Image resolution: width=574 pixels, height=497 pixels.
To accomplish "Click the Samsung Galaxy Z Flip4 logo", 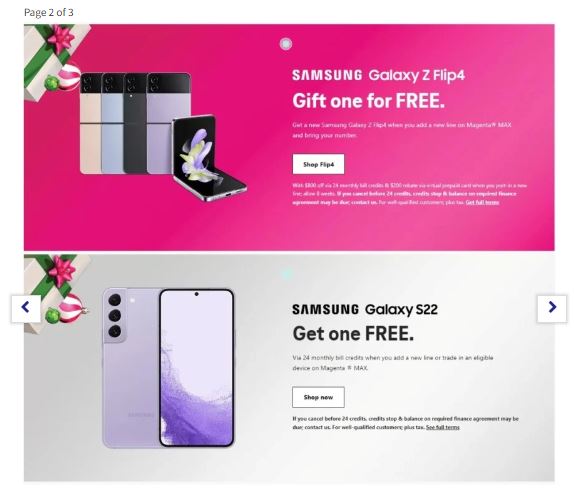I will click(x=379, y=75).
